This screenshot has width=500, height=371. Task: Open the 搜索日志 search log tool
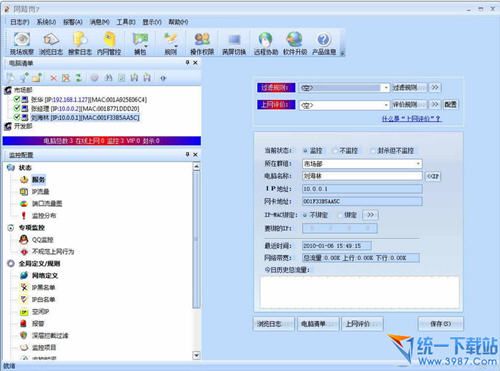coord(80,43)
